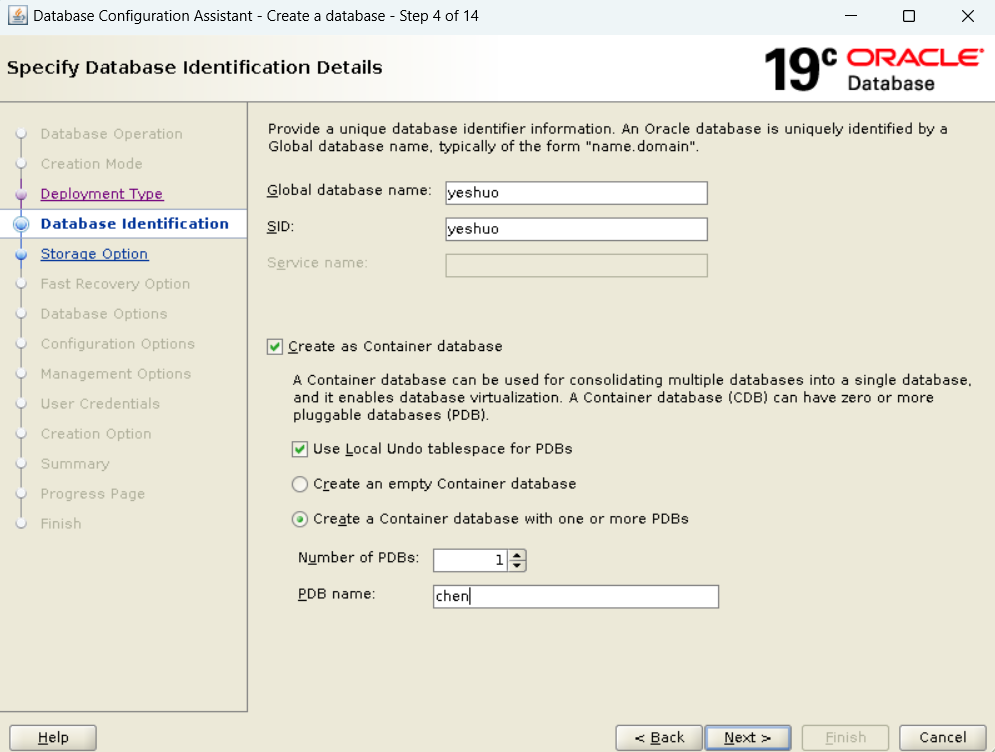Toggle Use Local Undo tablespace for PDBs

(x=300, y=449)
